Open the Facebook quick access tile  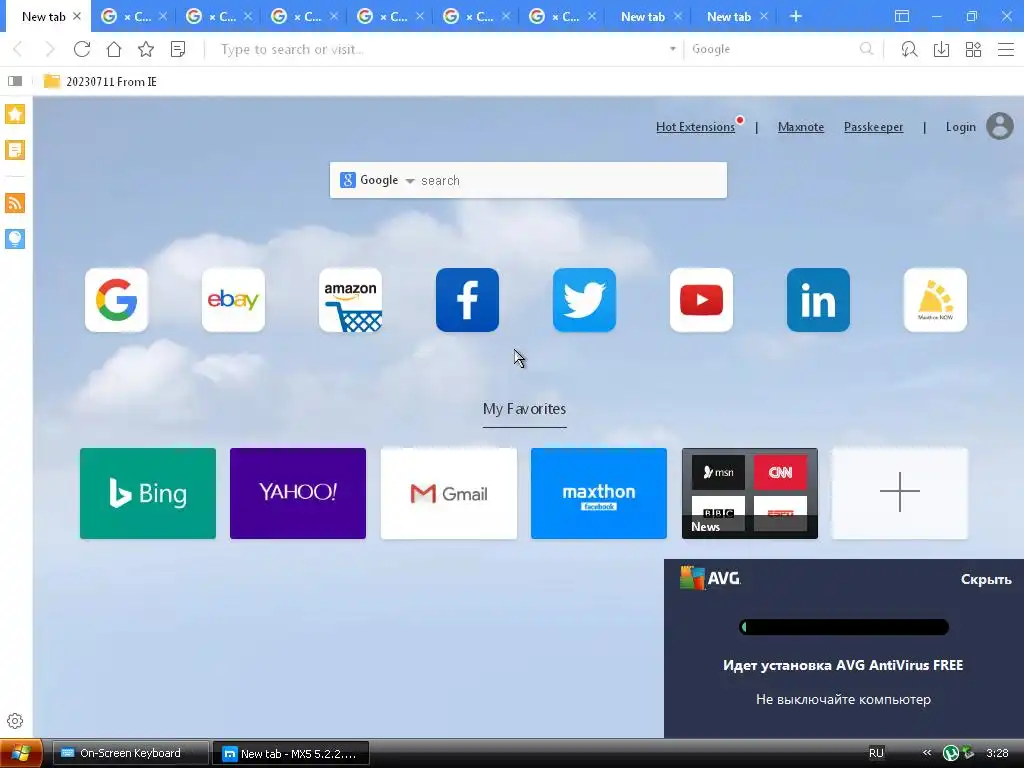[x=467, y=300]
